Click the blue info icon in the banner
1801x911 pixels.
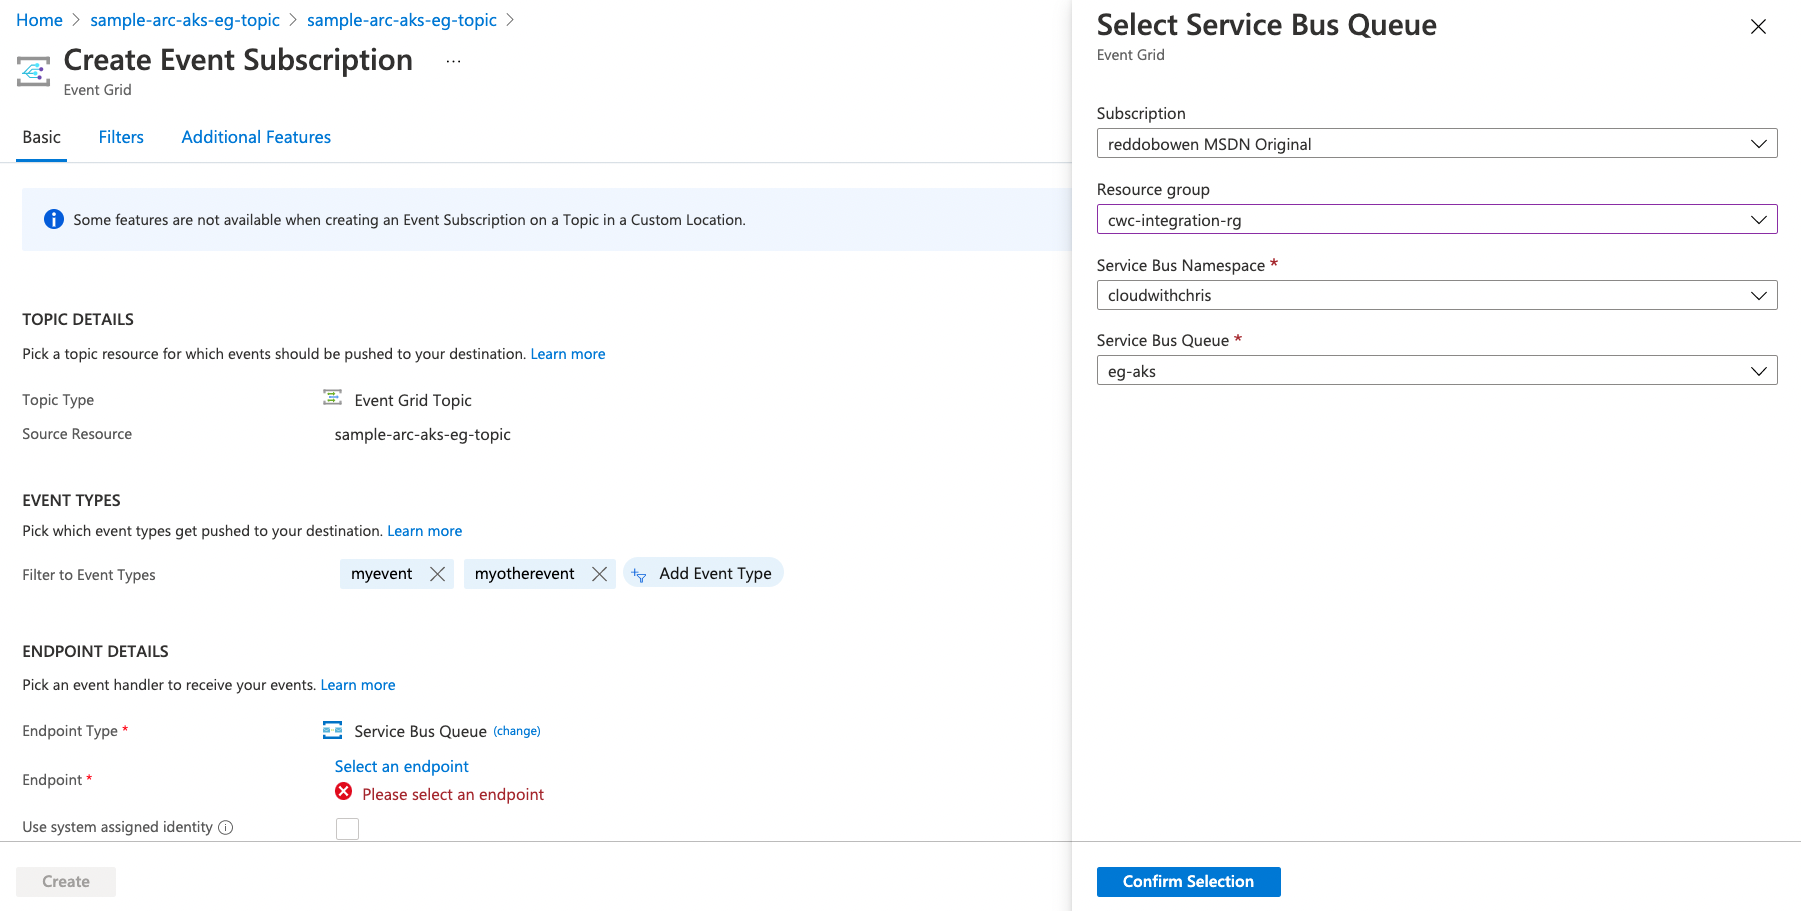click(54, 219)
